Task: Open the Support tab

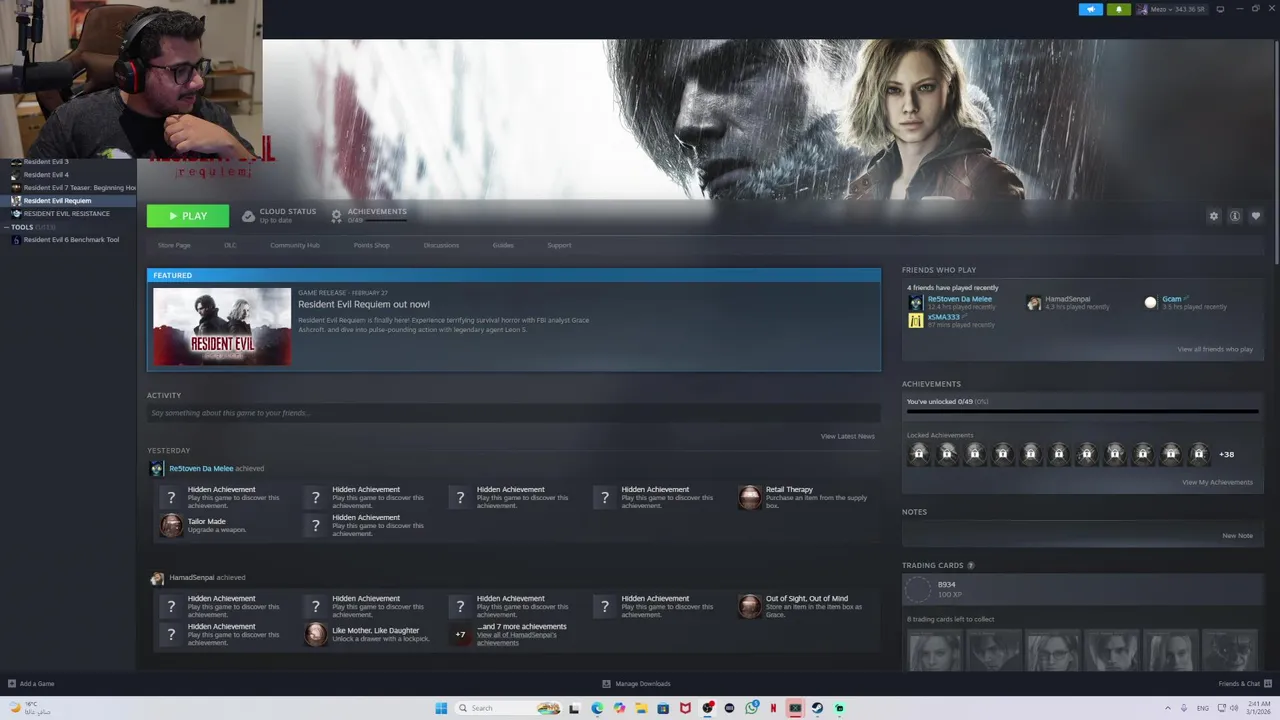Action: (x=559, y=245)
